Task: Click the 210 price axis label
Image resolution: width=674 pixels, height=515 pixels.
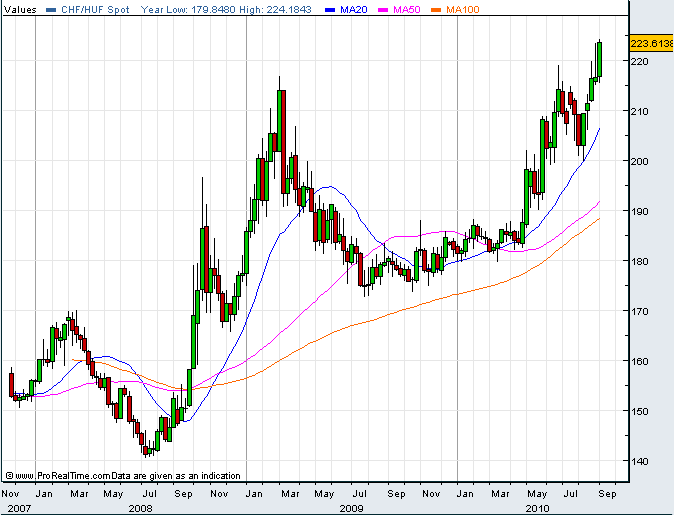Action: (x=639, y=111)
